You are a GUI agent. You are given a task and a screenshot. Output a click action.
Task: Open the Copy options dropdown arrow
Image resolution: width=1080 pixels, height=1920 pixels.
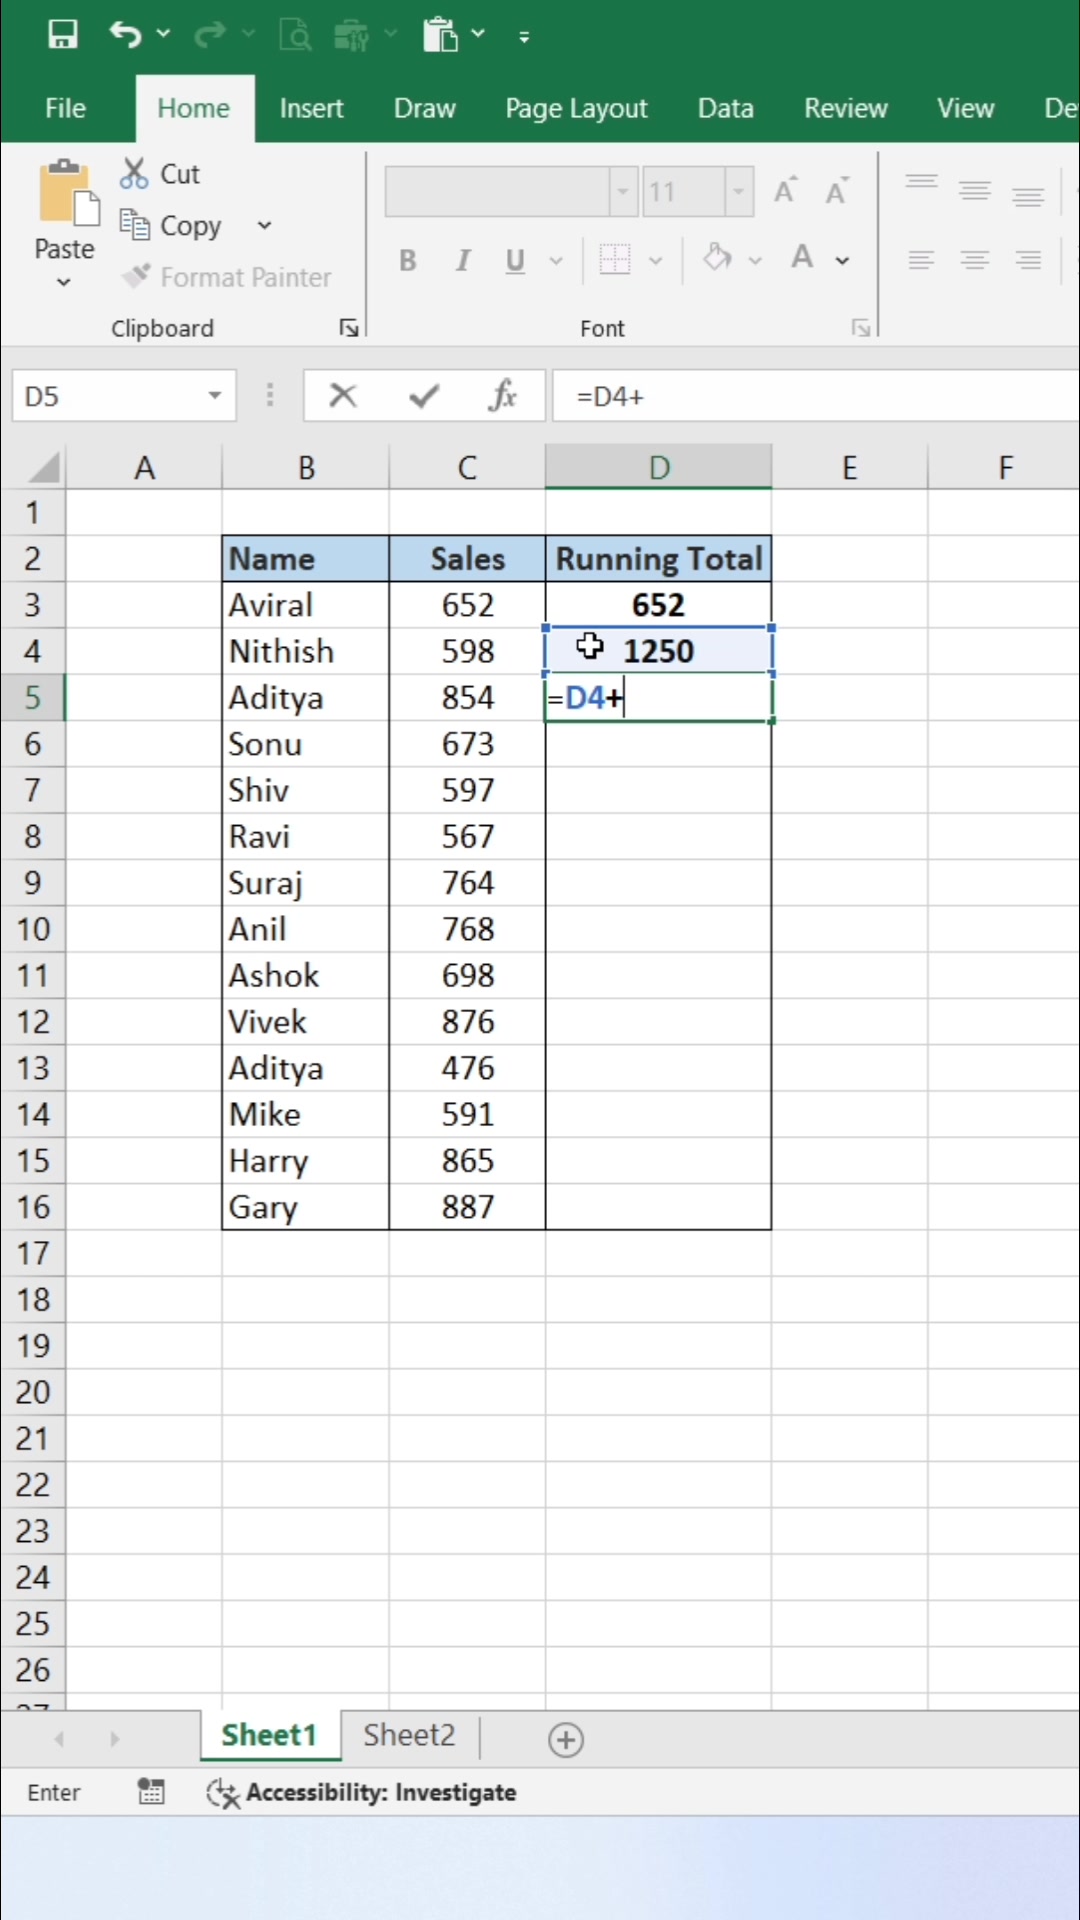click(x=264, y=226)
